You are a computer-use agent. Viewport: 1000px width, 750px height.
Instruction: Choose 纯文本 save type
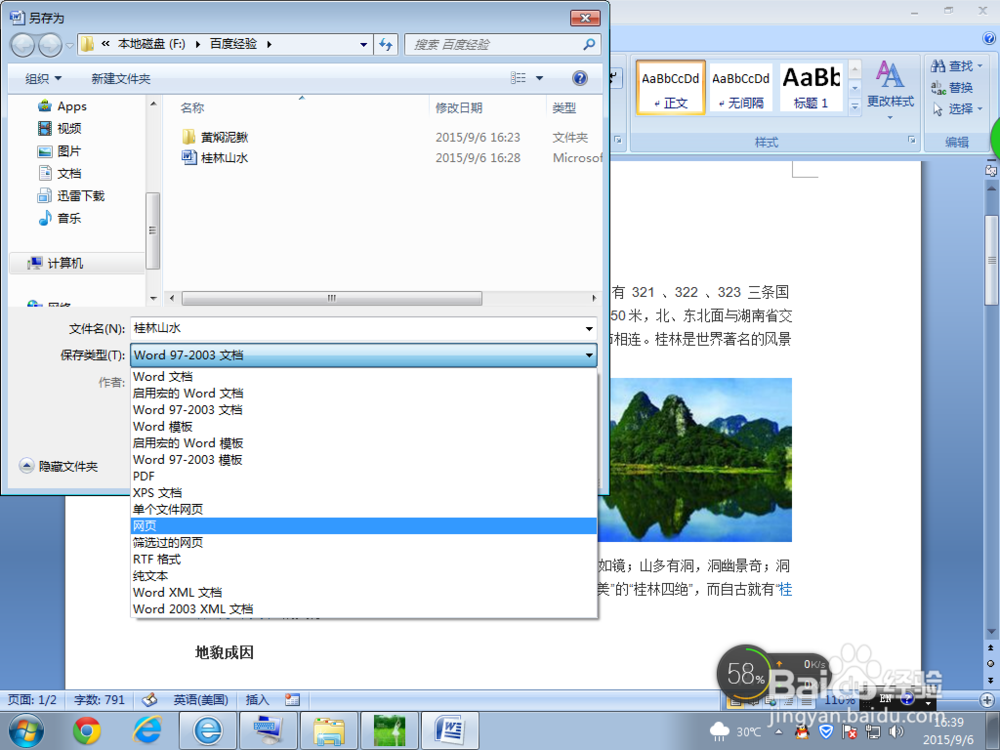(364, 575)
